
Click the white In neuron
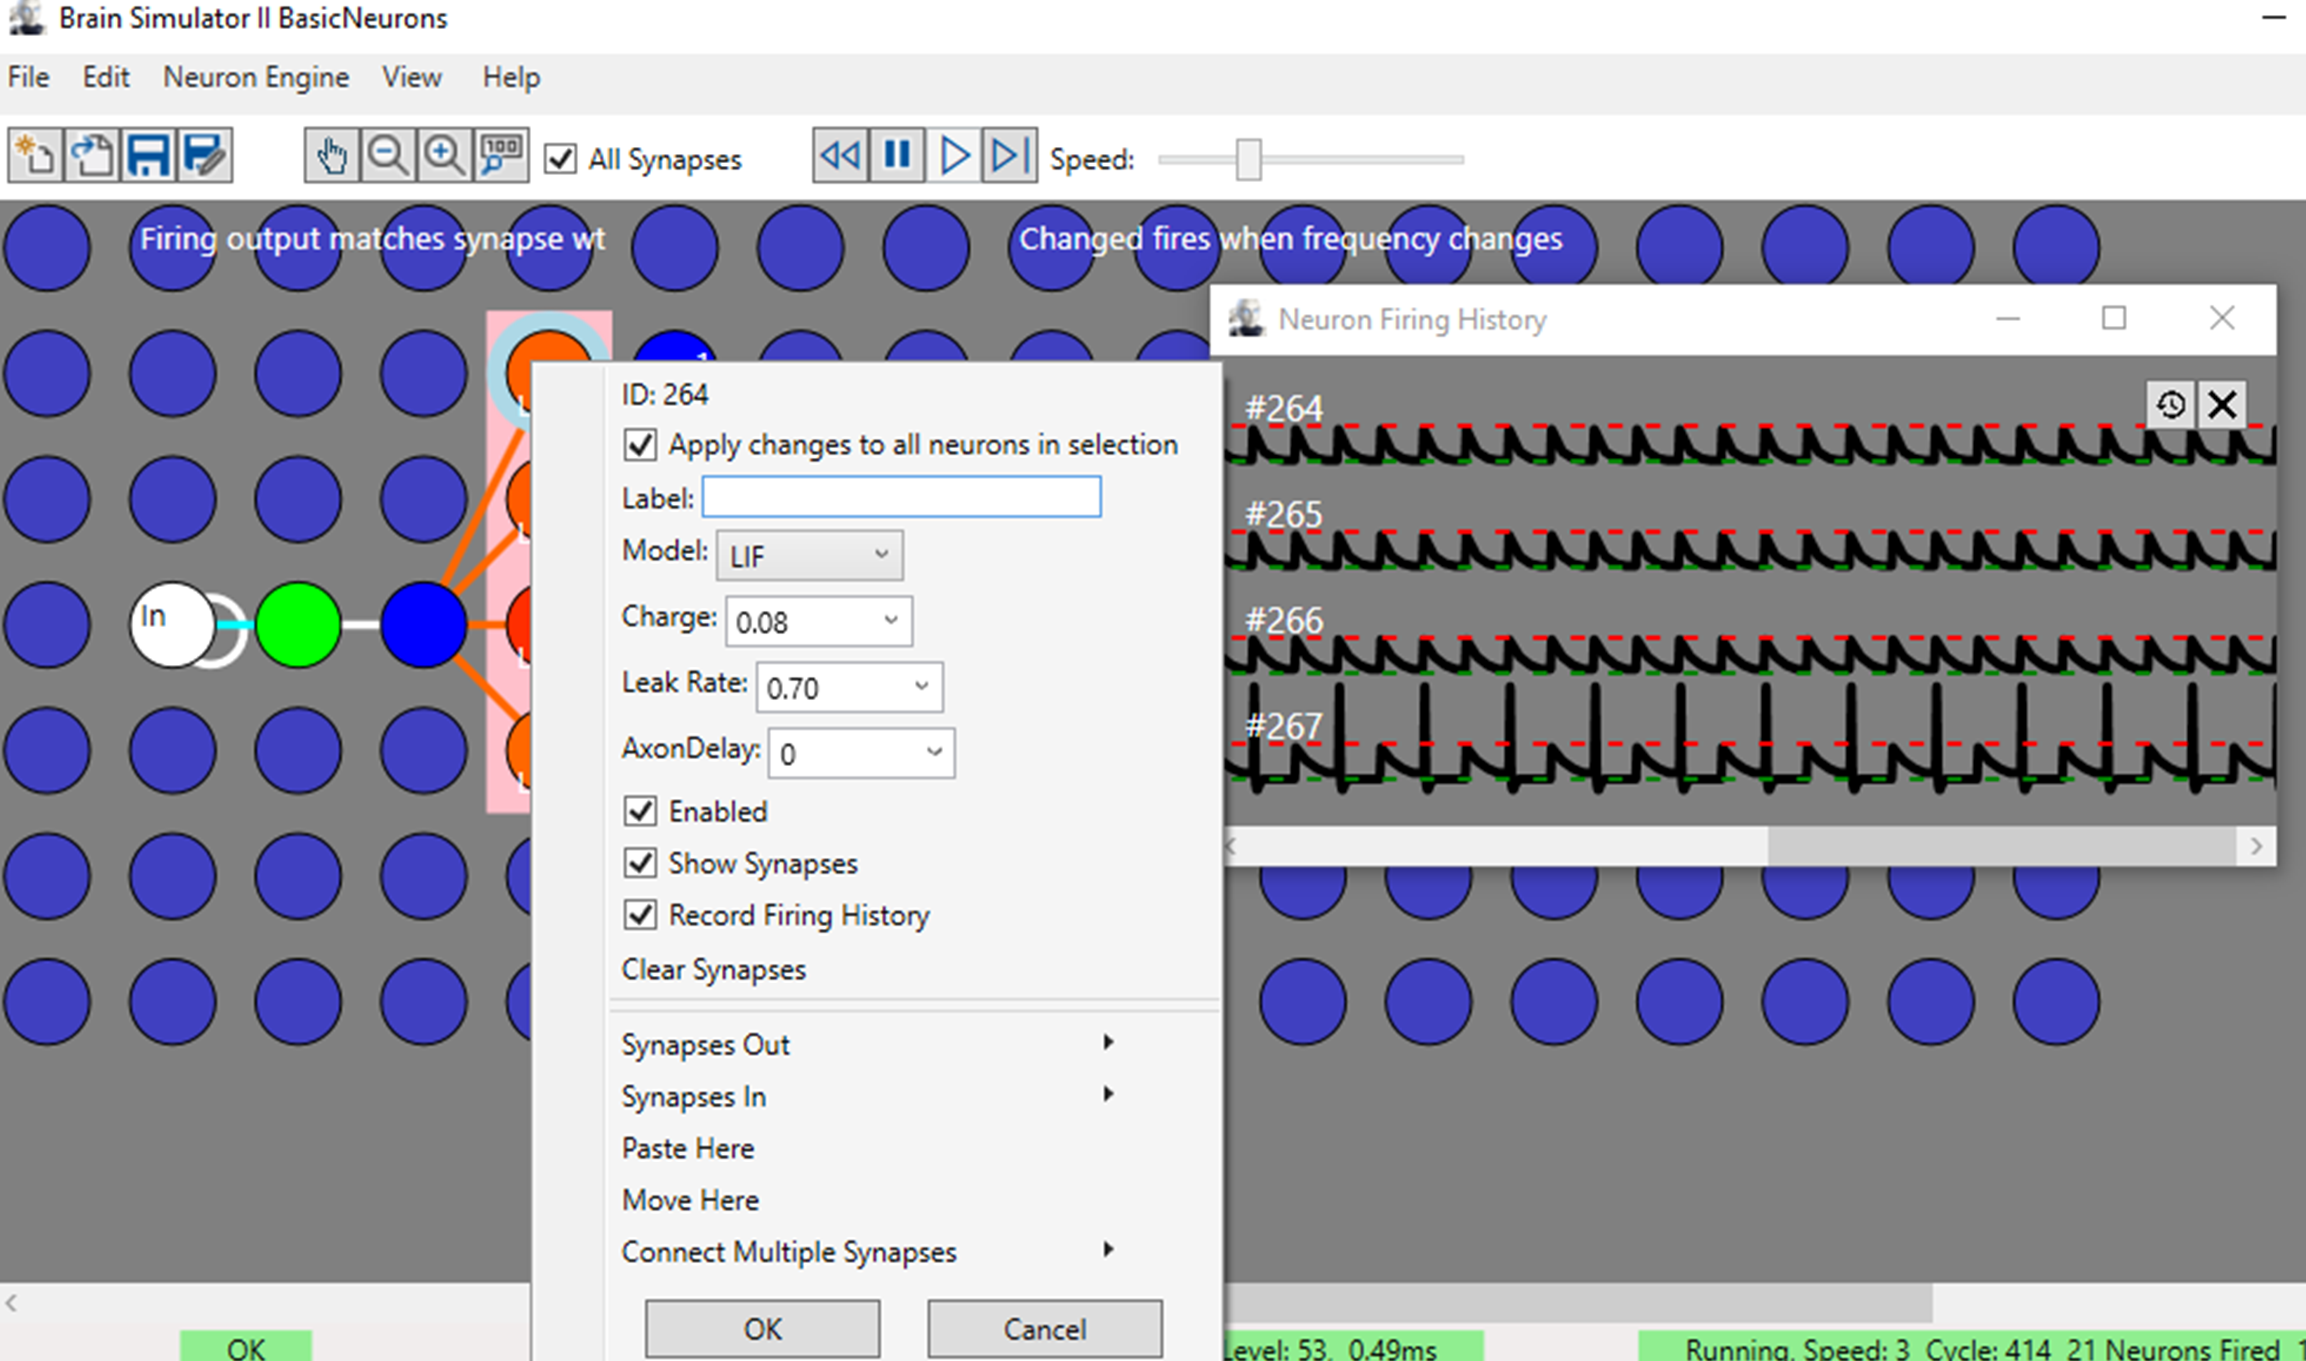coord(172,625)
